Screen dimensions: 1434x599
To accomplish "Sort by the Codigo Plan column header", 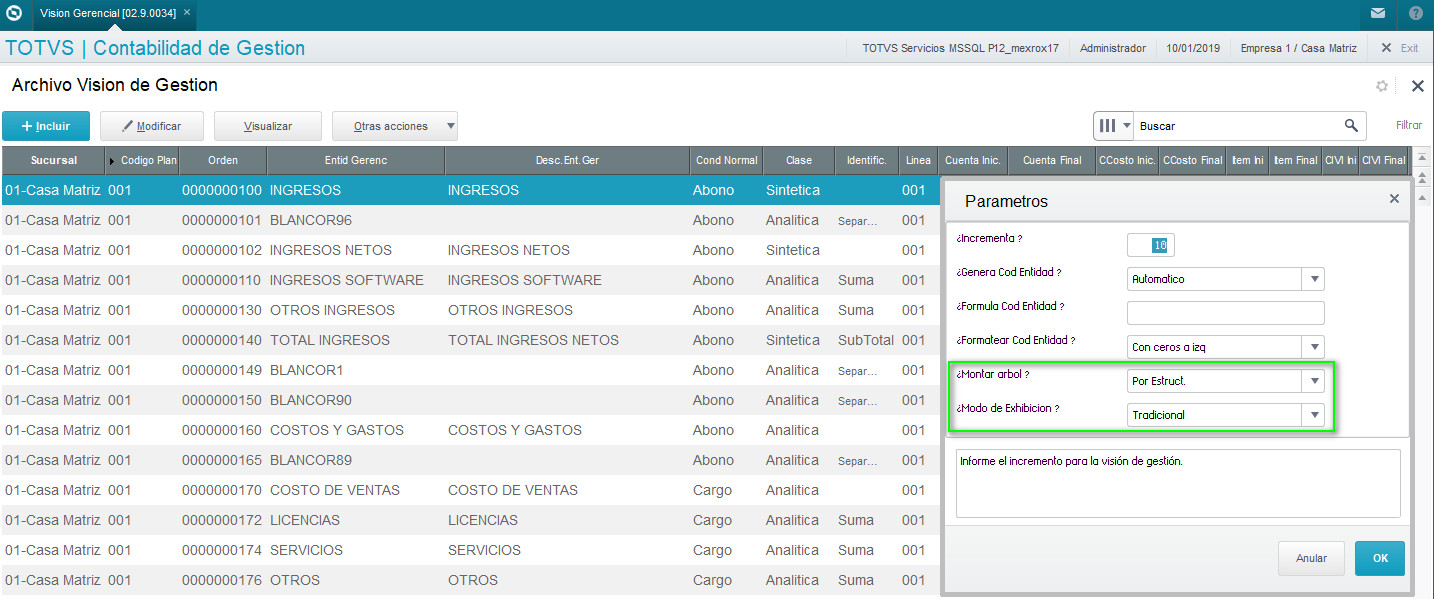I will 142,160.
